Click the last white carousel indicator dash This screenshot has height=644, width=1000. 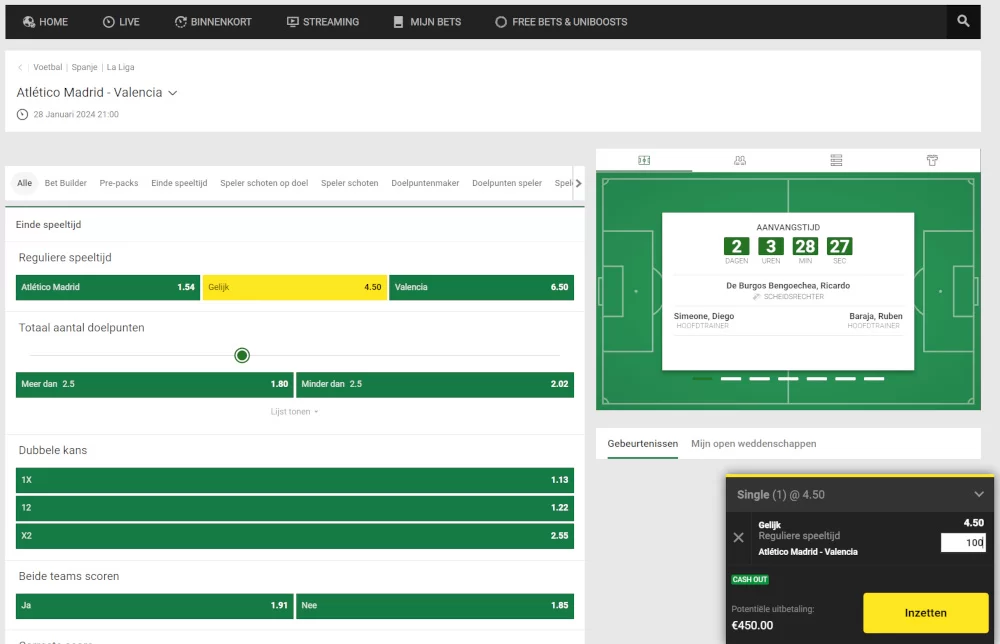tap(874, 379)
